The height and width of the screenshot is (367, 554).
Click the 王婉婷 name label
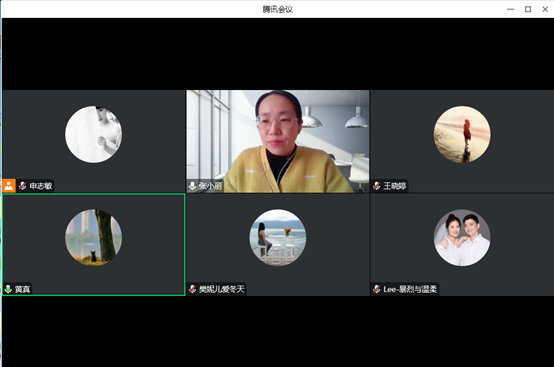pyautogui.click(x=395, y=186)
